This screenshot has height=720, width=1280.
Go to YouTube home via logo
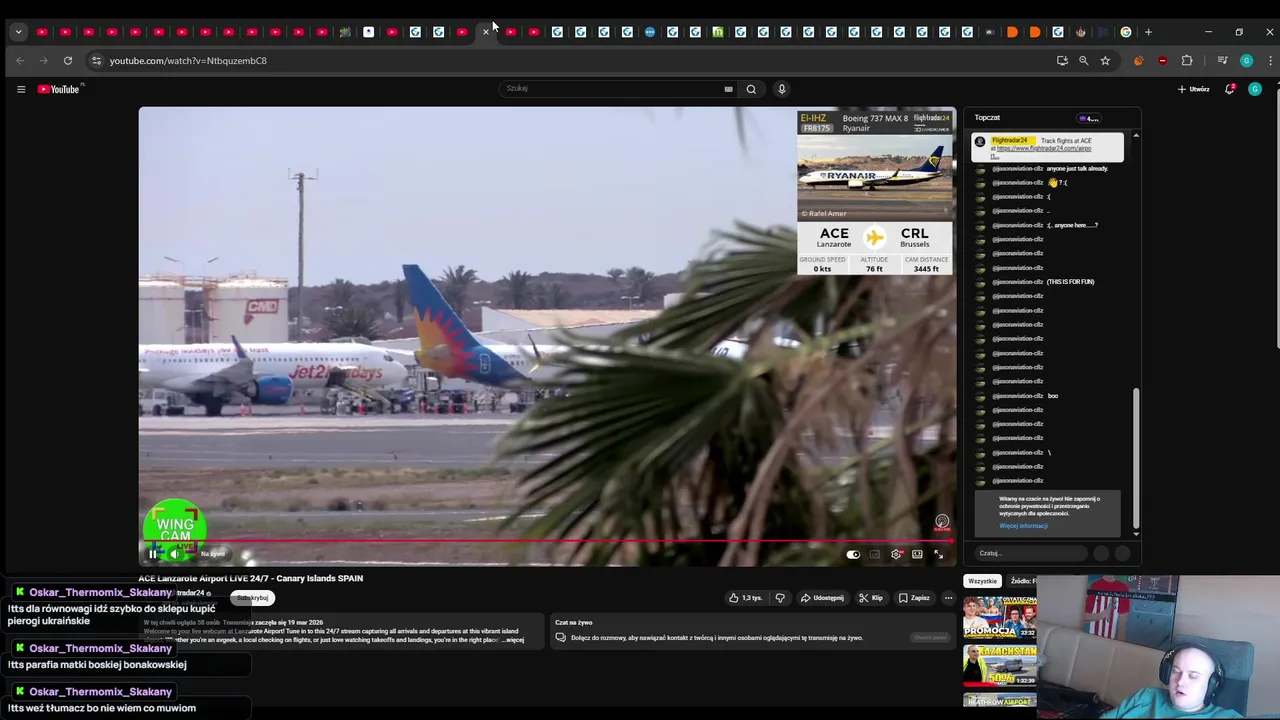60,89
